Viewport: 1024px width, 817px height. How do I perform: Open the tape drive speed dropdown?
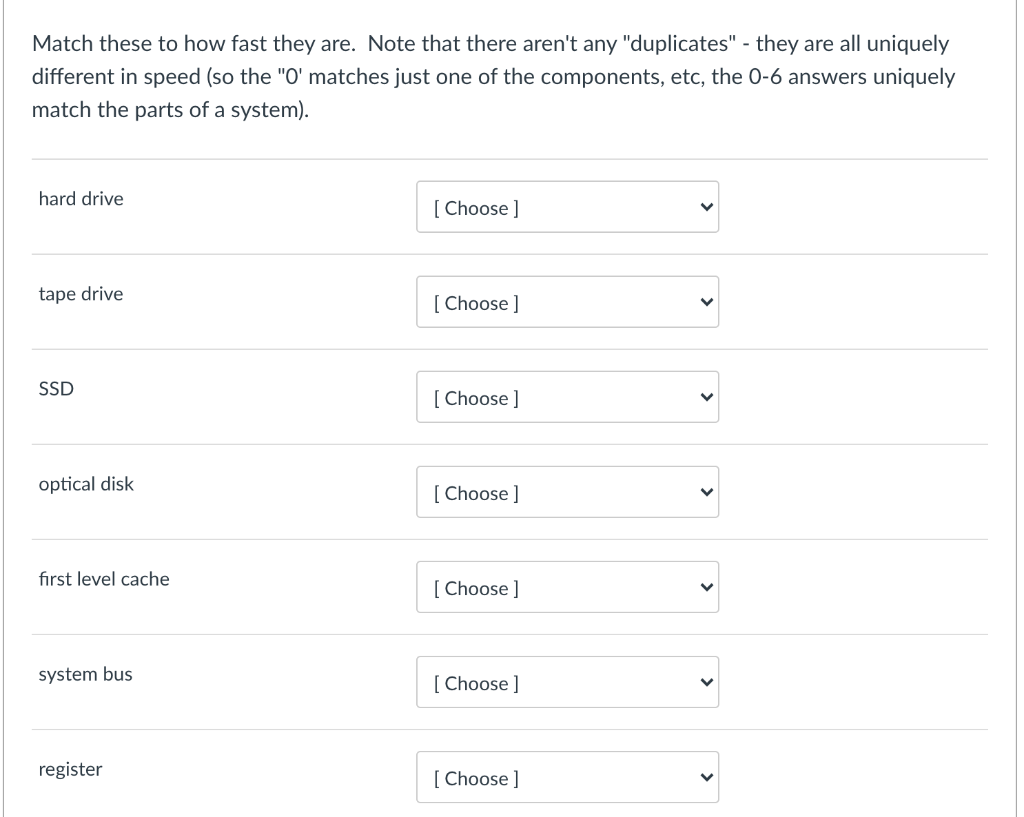click(x=567, y=303)
